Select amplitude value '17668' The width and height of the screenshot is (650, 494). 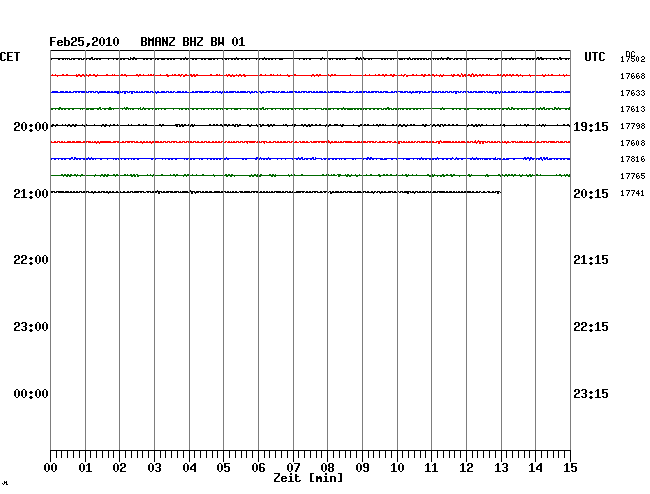coord(633,76)
